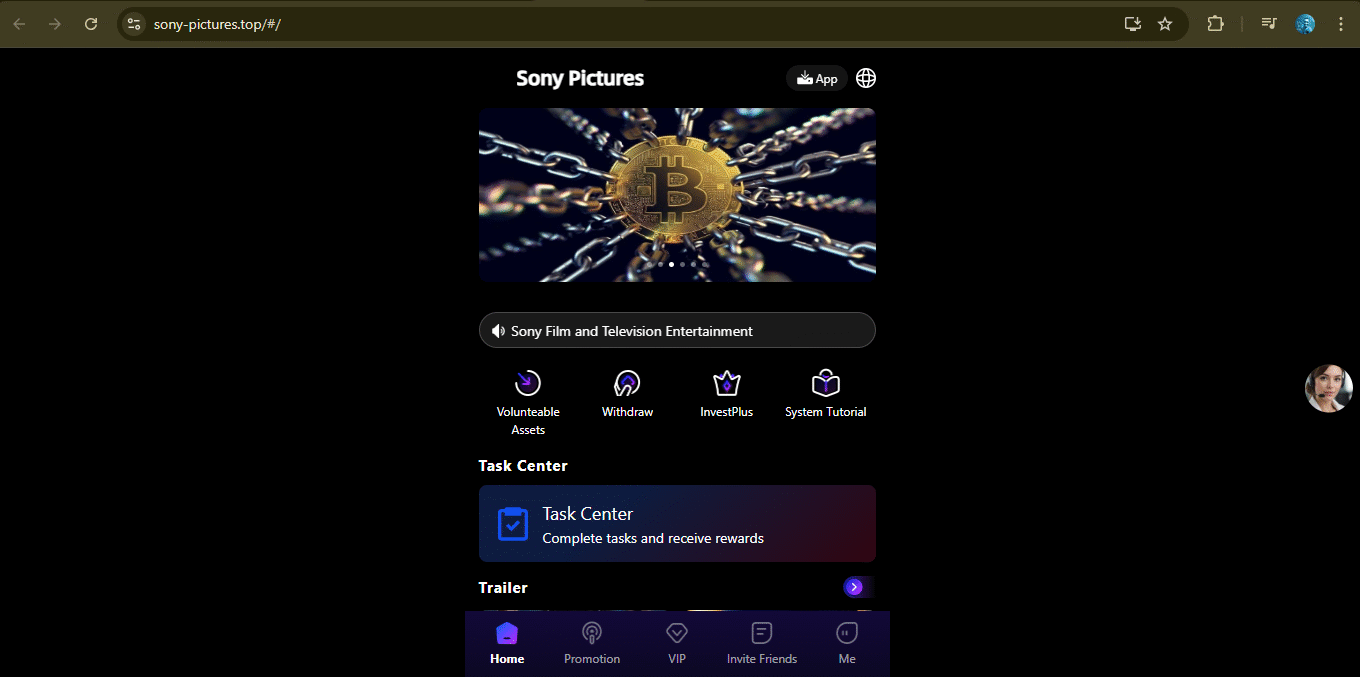The image size is (1360, 677).
Task: Click the globe language icon
Action: [x=865, y=78]
